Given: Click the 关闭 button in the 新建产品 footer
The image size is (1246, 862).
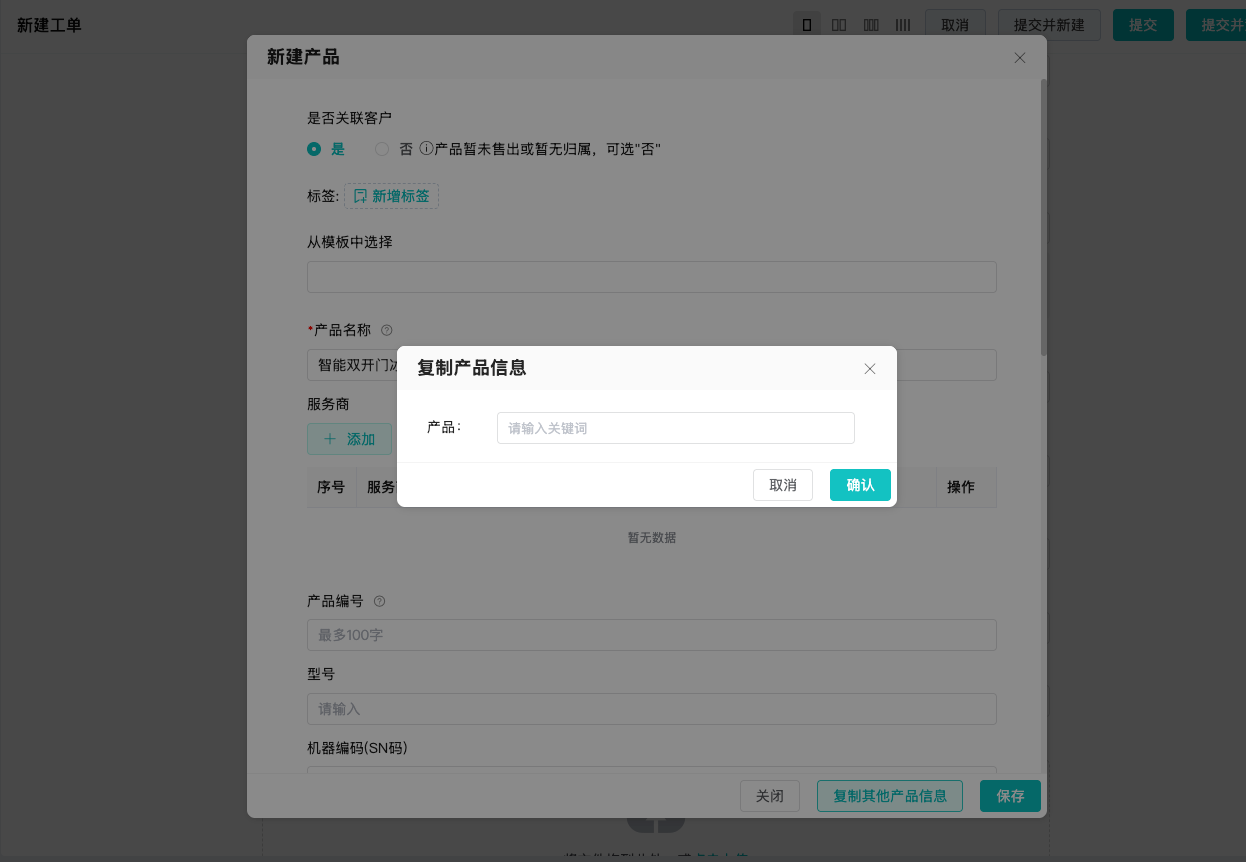Looking at the screenshot, I should point(770,796).
